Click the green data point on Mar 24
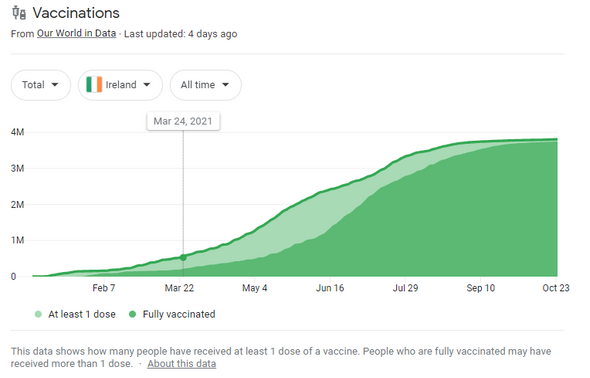590x378 pixels. 183,258
